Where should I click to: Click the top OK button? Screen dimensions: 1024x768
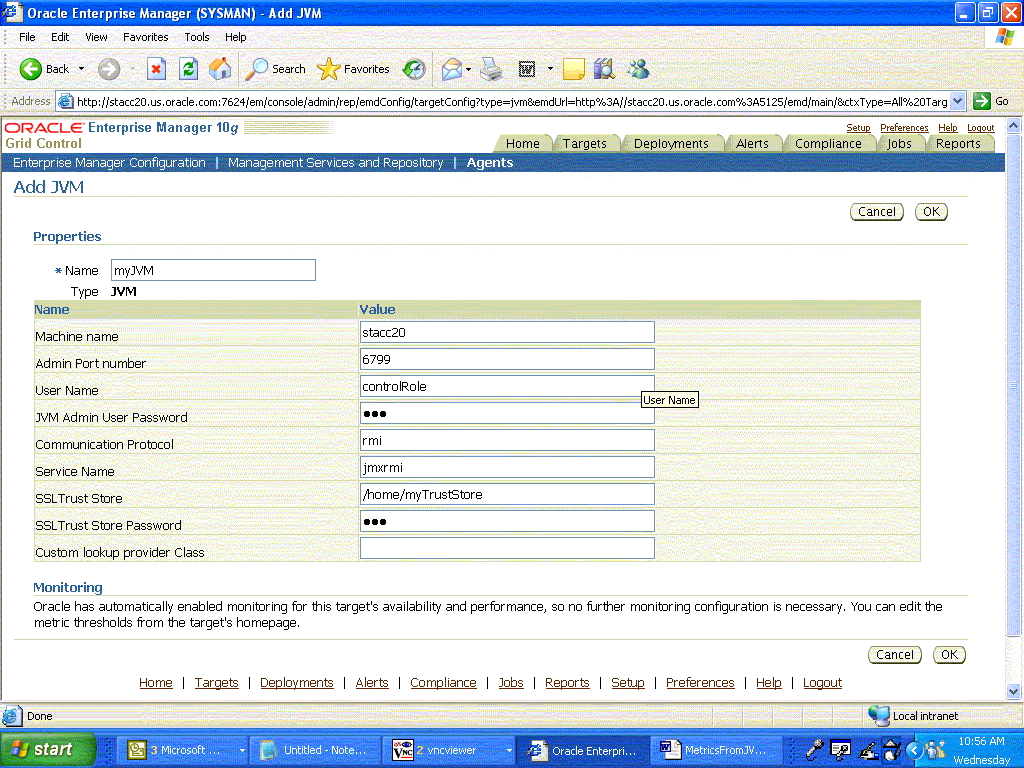pos(931,212)
